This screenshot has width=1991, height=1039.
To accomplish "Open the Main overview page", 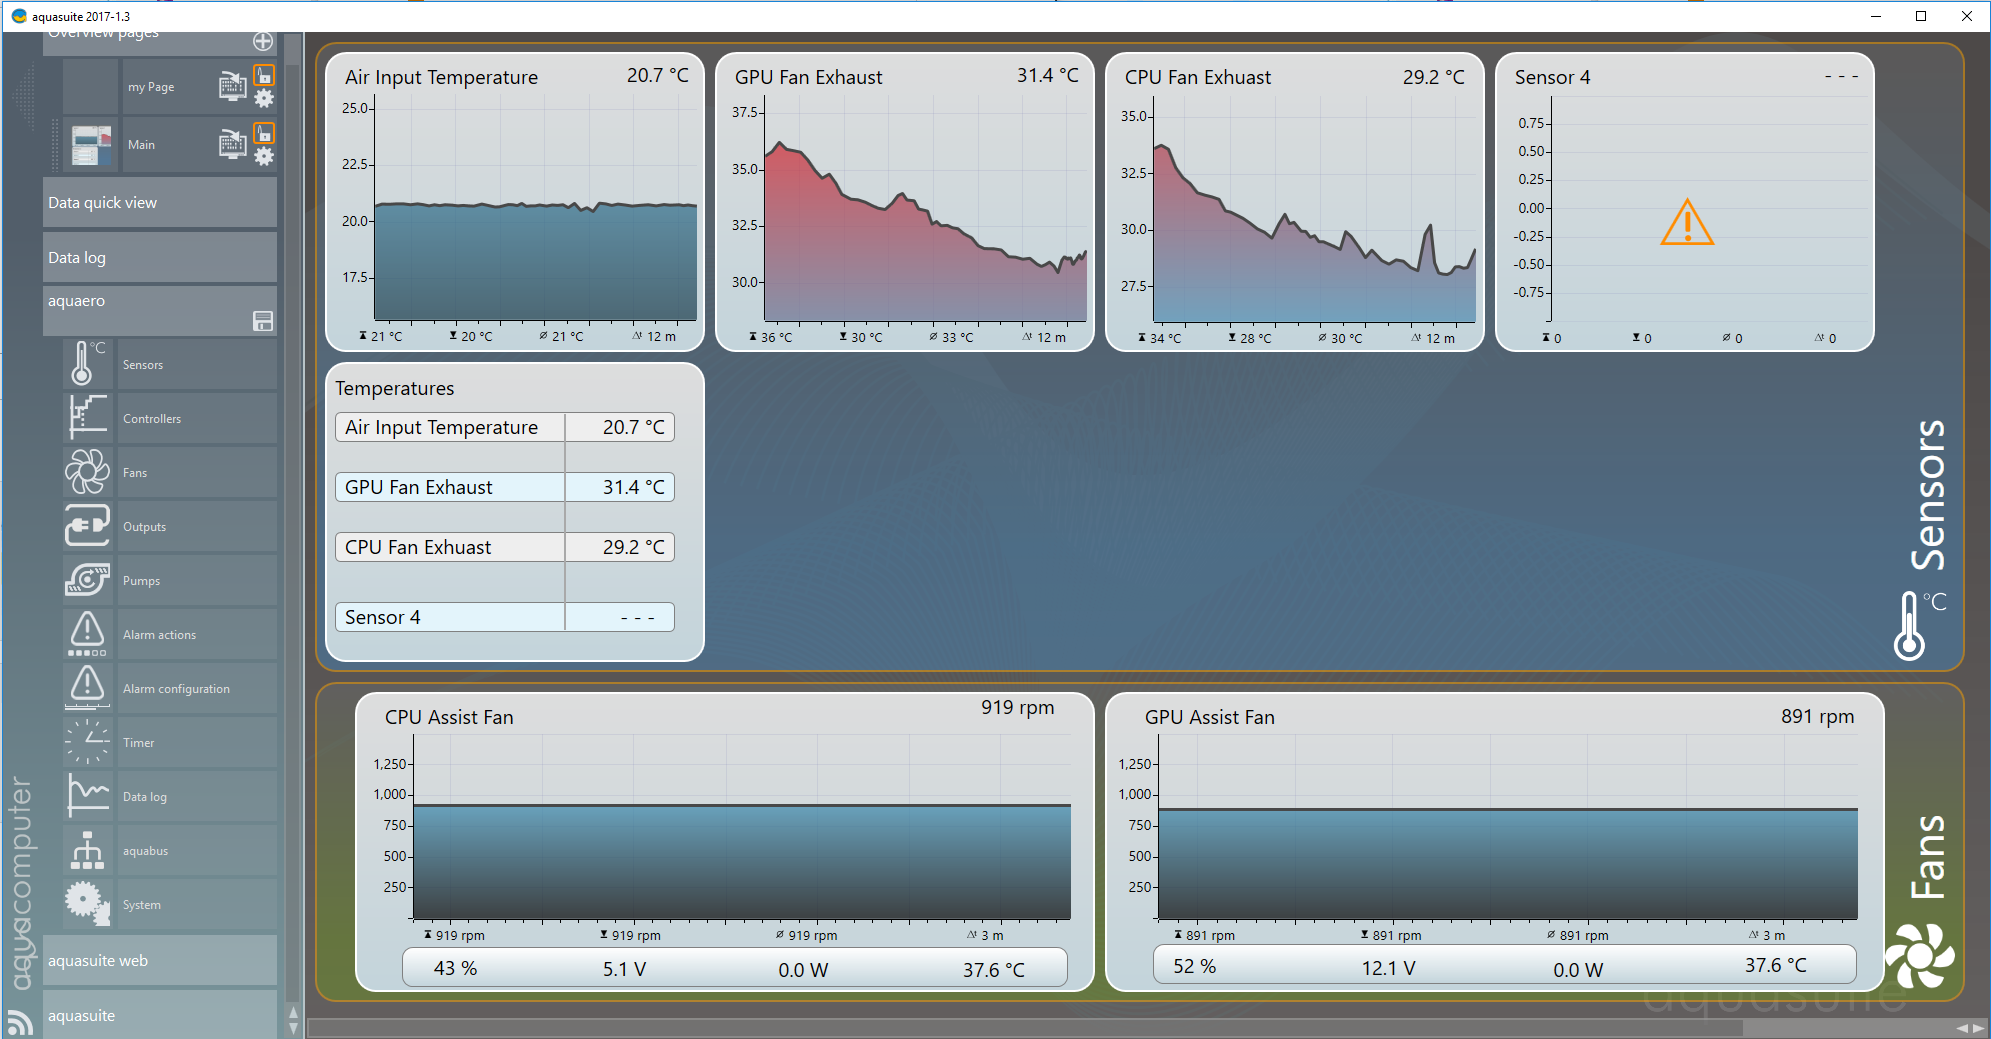I will tap(141, 145).
